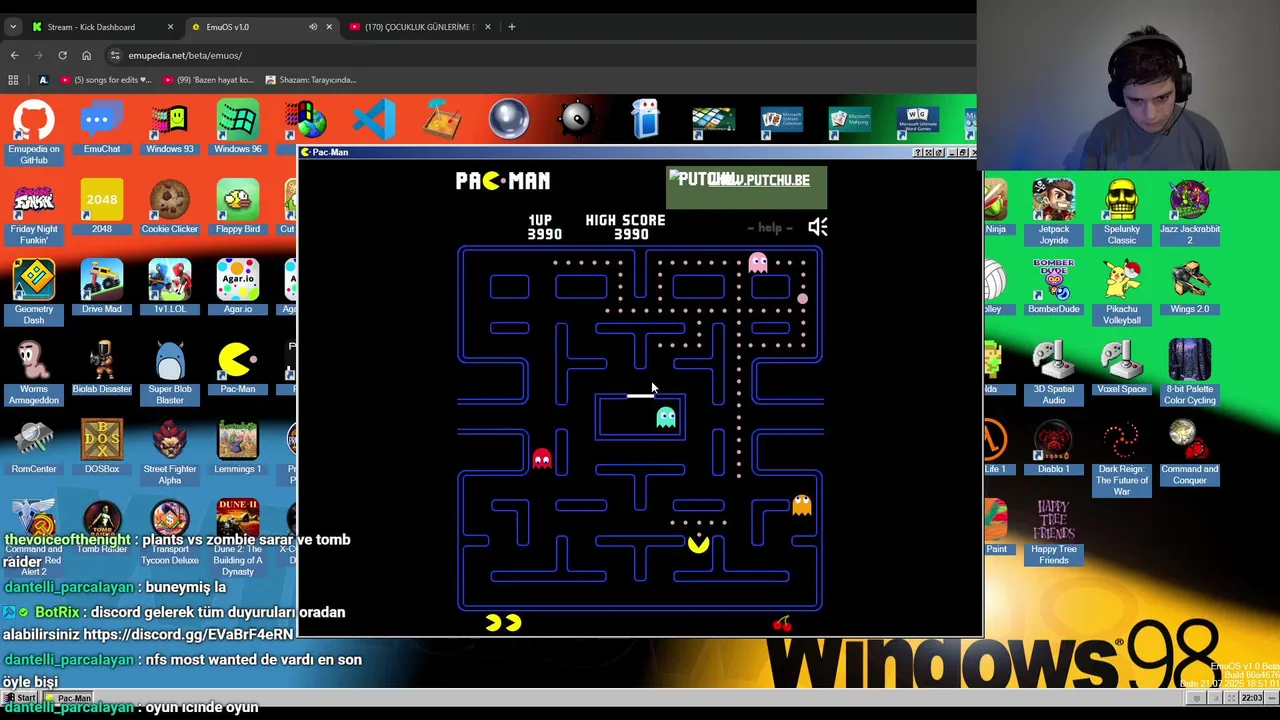Launch the Spelunky Classic icon
Screen dimensions: 1280x720
(x=1122, y=212)
